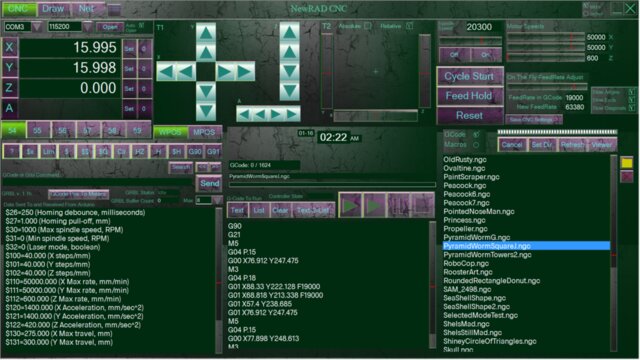The height and width of the screenshot is (360, 640).
Task: Jog X axis left with outermost left arrow
Action: tap(166, 72)
